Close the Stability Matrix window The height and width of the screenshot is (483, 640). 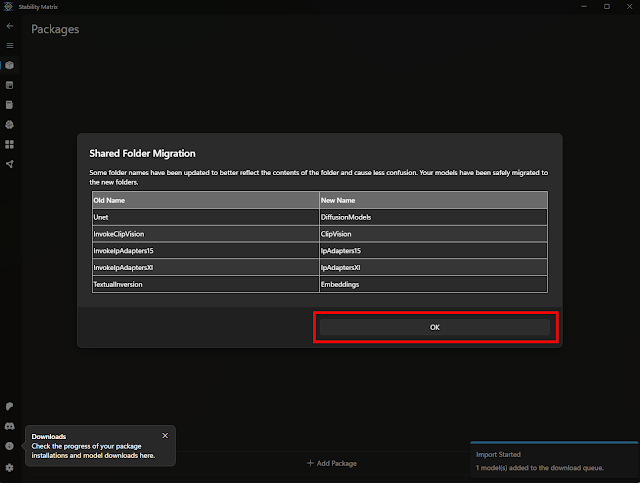[x=629, y=7]
